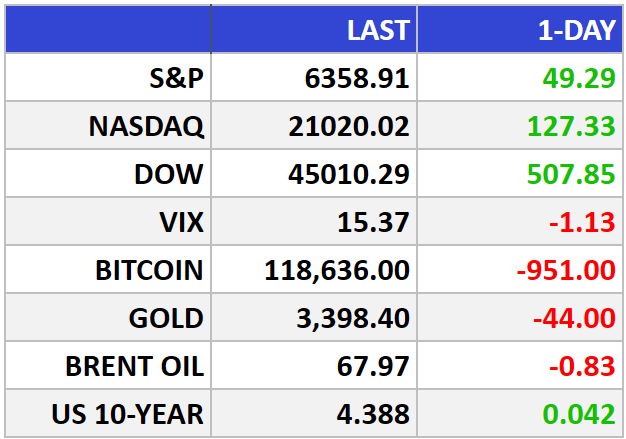The image size is (626, 439).
Task: Select the S&P row label
Action: [176, 78]
